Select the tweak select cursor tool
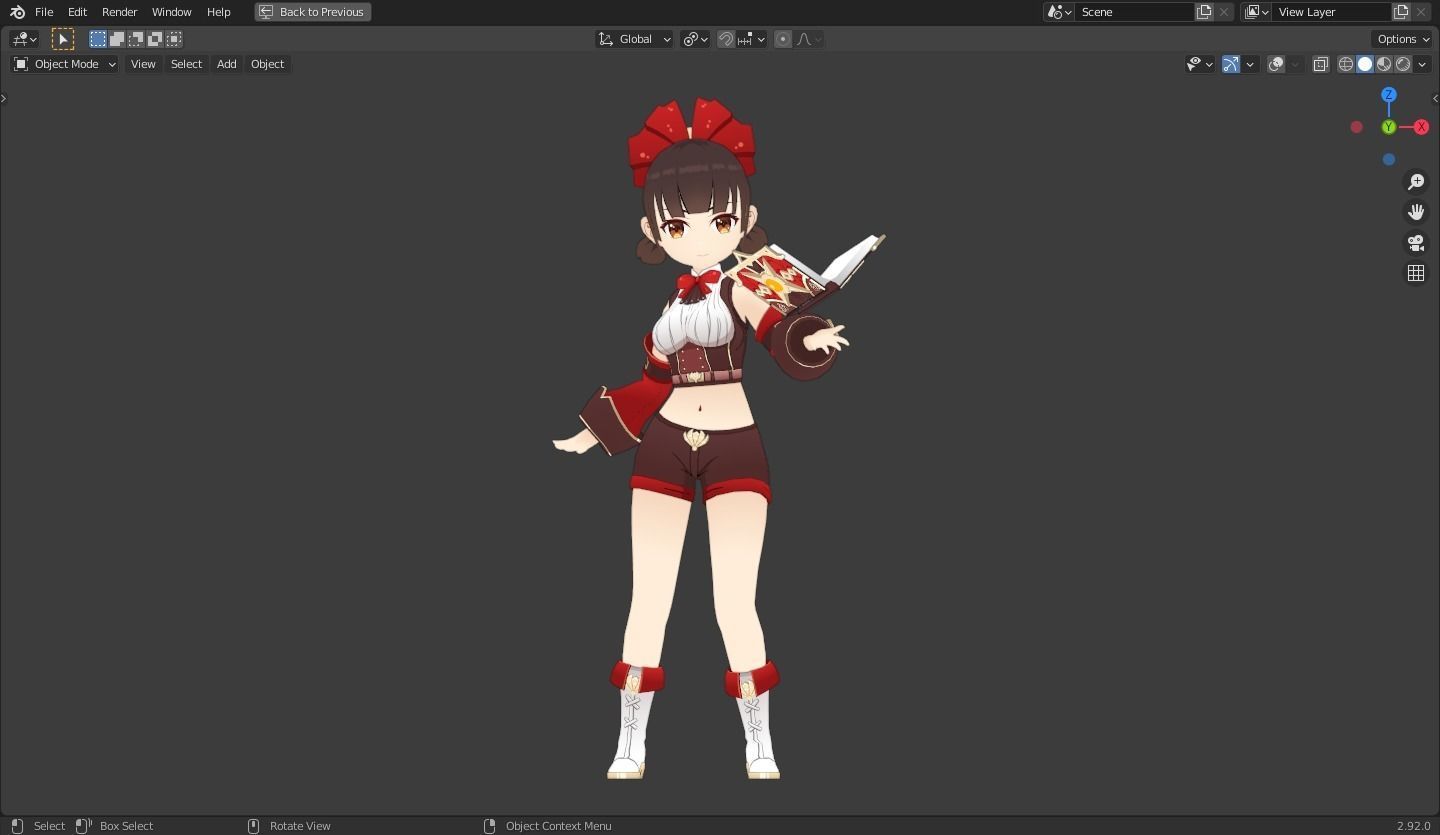The width and height of the screenshot is (1440, 835). coord(63,39)
